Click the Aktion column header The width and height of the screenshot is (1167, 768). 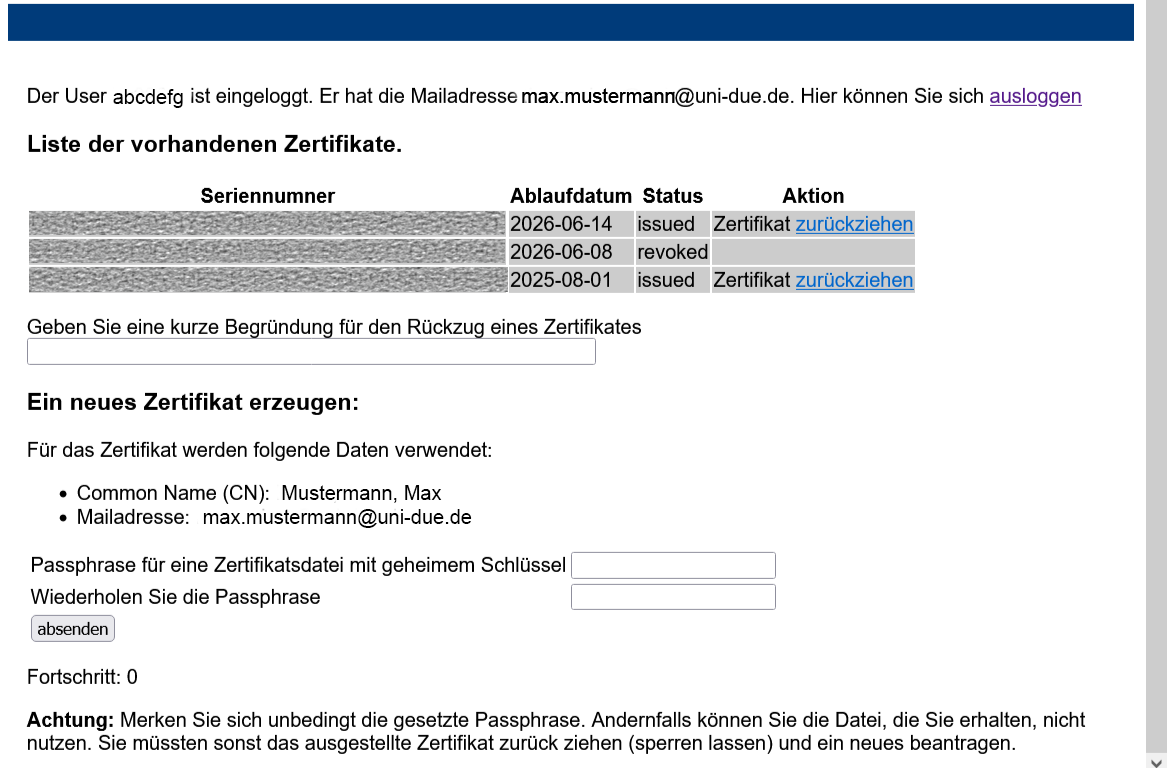(813, 196)
